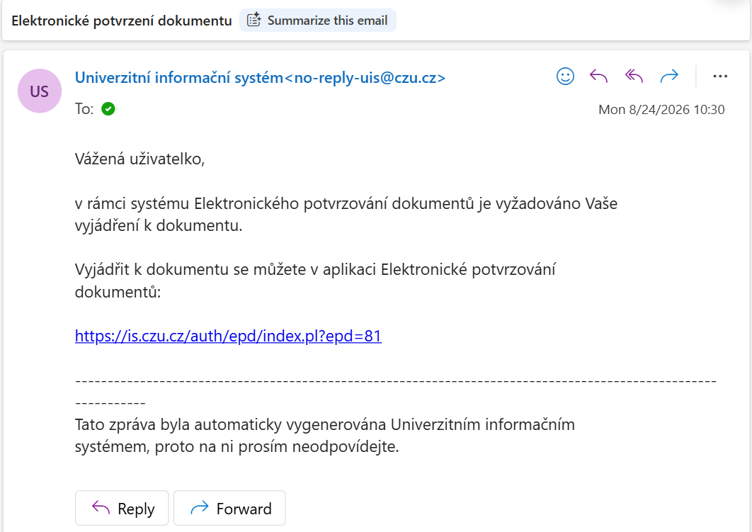This screenshot has height=532, width=752.
Task: Click the Summarize this email button
Action: (x=317, y=20)
